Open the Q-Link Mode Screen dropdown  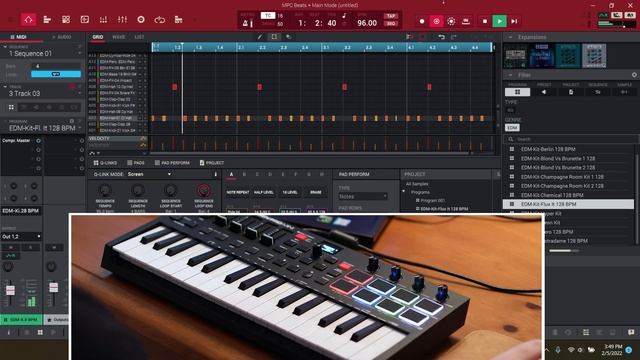[149, 174]
